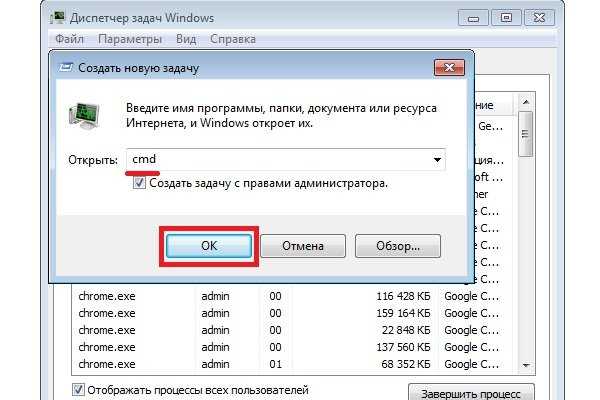Click the Обзор... browse button
Viewport: 600px width, 400px height.
click(x=398, y=246)
